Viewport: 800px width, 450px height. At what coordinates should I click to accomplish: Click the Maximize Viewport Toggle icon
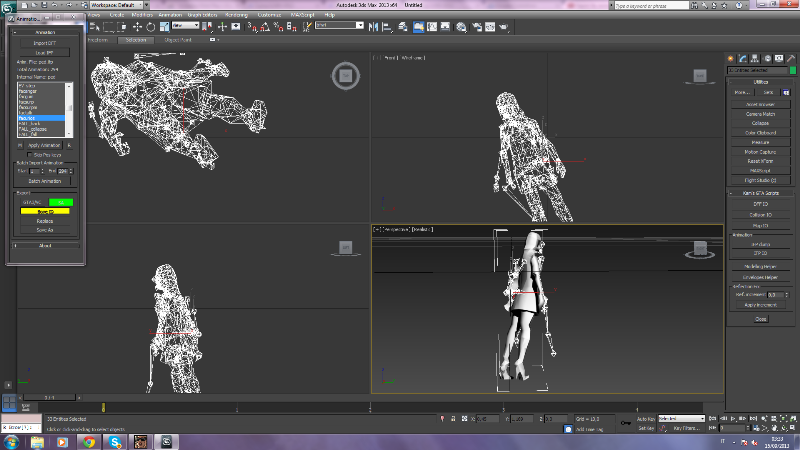pyautogui.click(x=793, y=428)
